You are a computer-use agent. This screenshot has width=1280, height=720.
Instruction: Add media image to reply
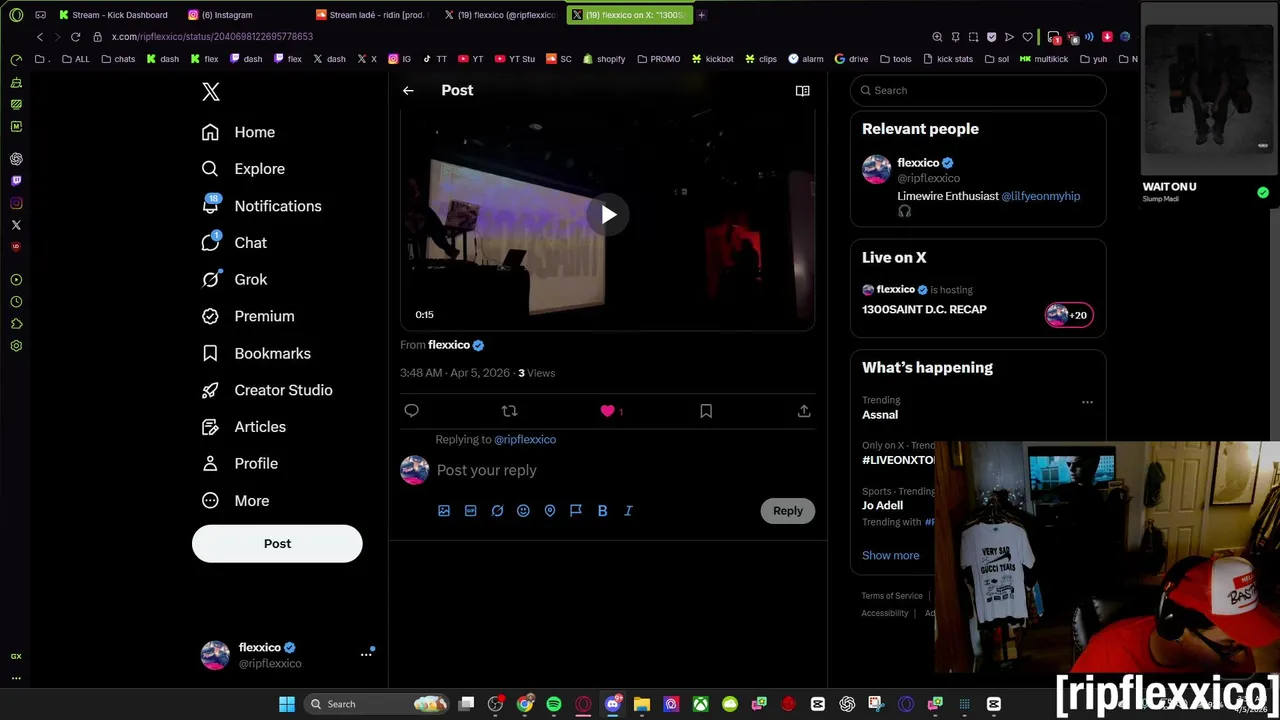coord(444,511)
